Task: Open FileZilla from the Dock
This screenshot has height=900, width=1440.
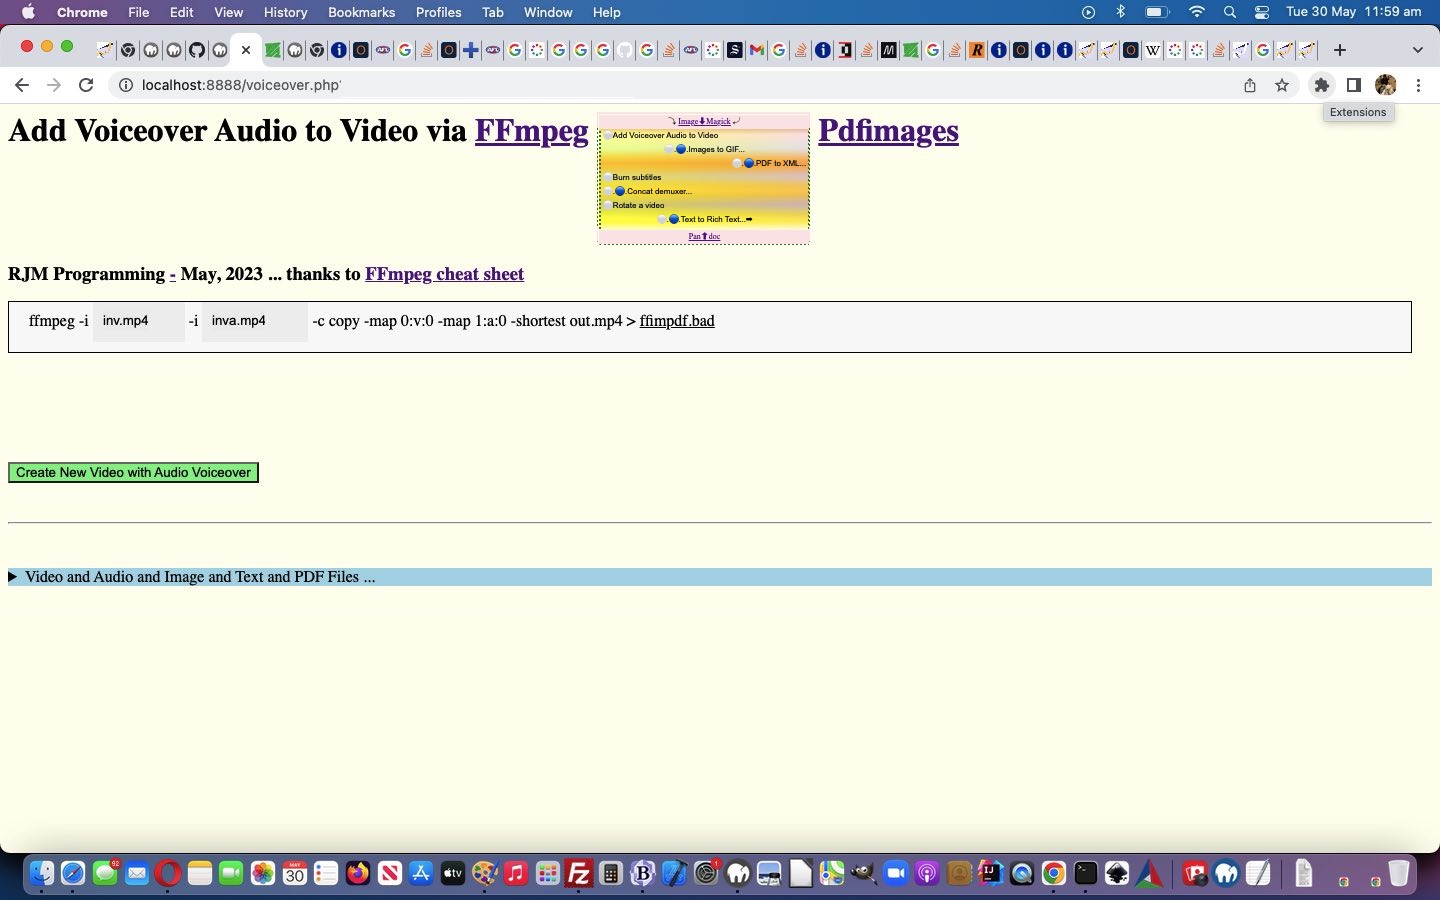Action: click(x=578, y=873)
